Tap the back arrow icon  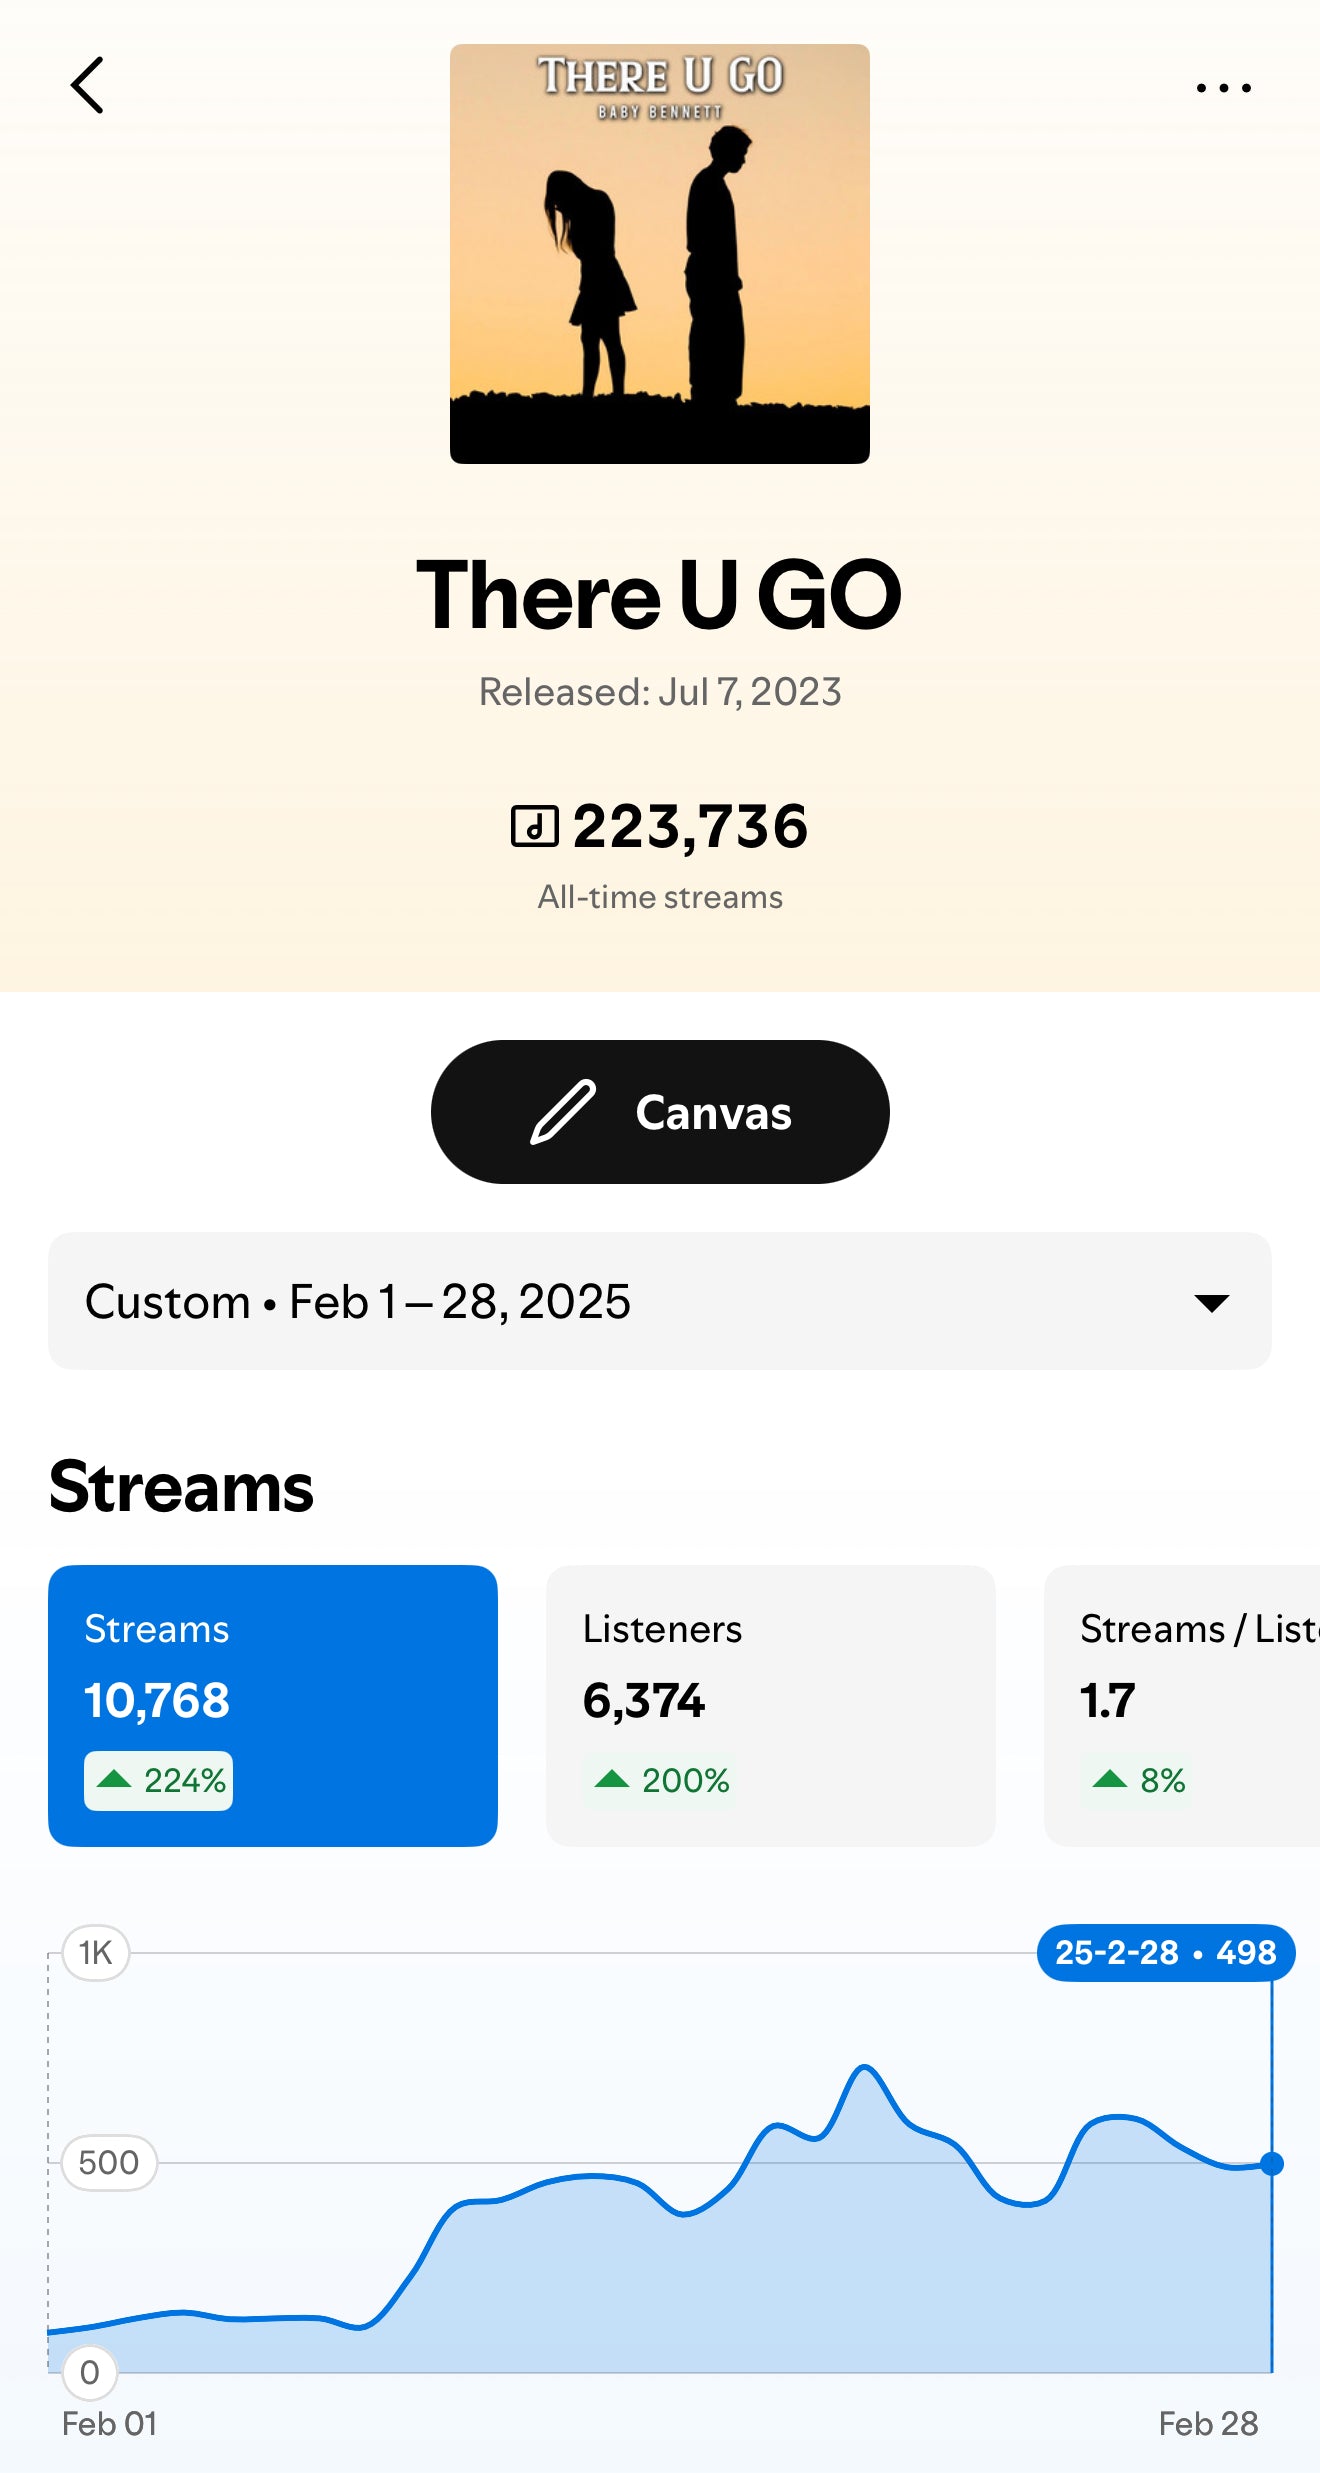click(88, 85)
